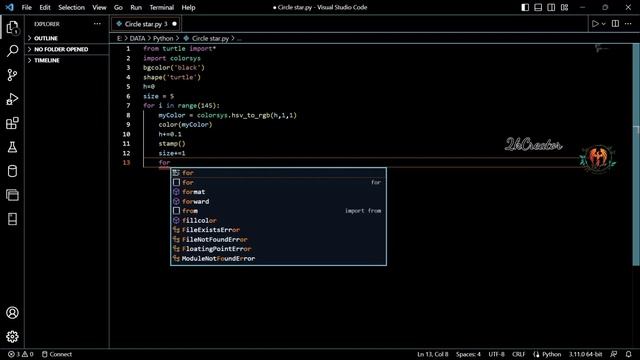Place cursor on line 3 bgcolor('black')
640x360 pixels.
click(x=174, y=68)
